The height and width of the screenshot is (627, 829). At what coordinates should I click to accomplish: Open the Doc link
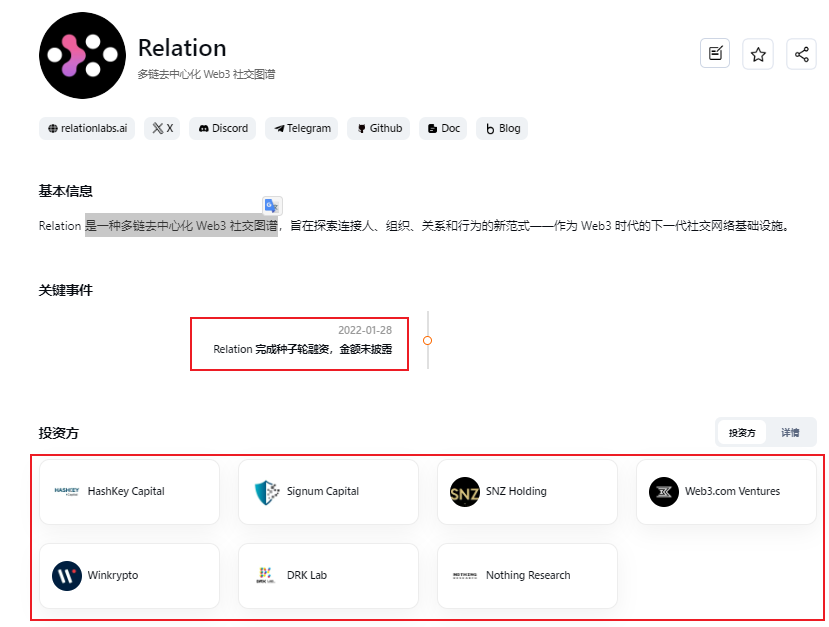click(x=443, y=128)
